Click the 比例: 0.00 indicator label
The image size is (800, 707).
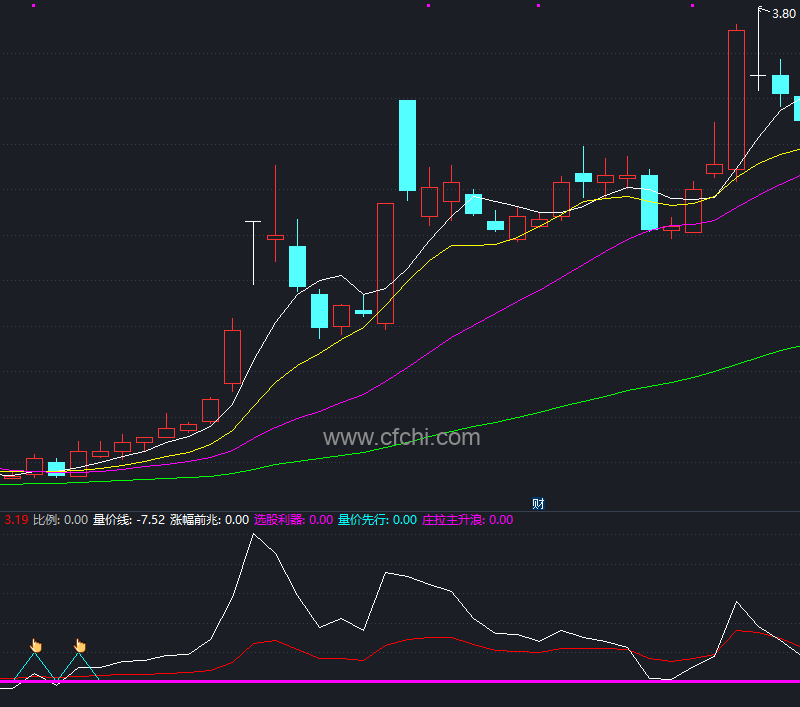point(60,520)
